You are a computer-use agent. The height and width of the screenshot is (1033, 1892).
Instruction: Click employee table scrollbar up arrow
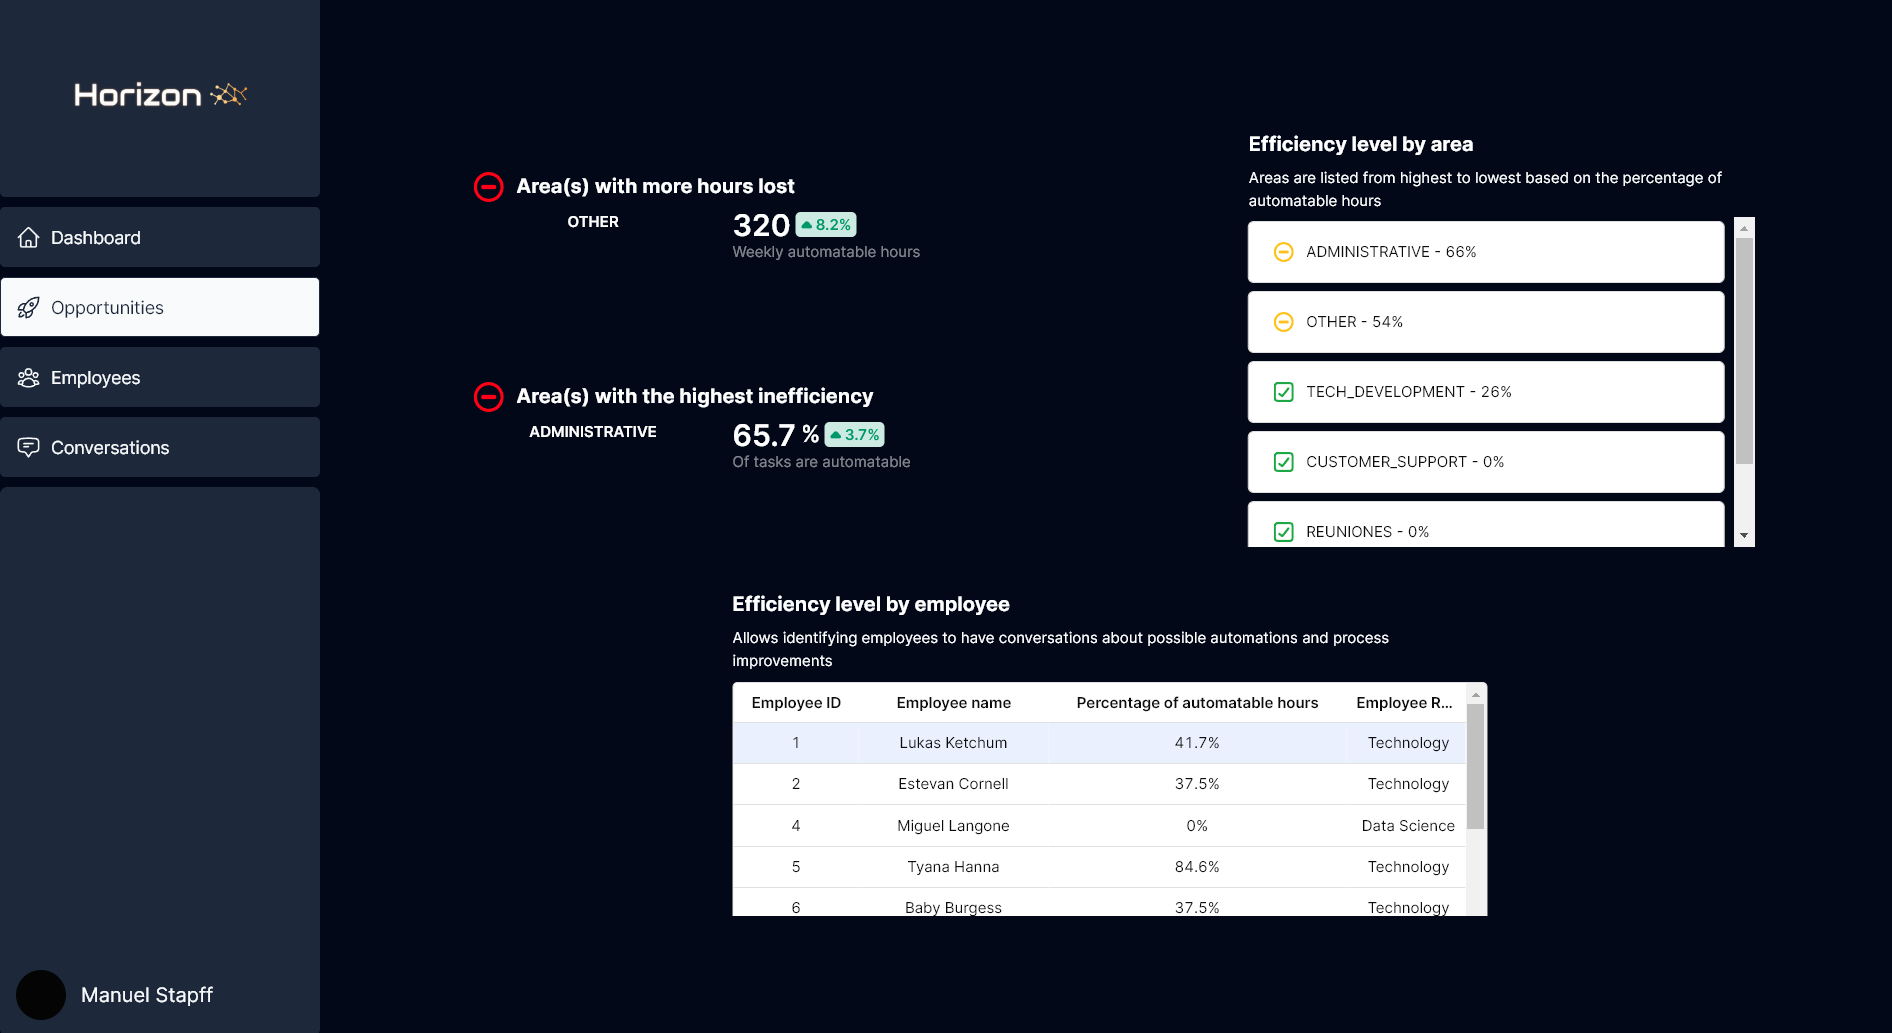[x=1476, y=694]
